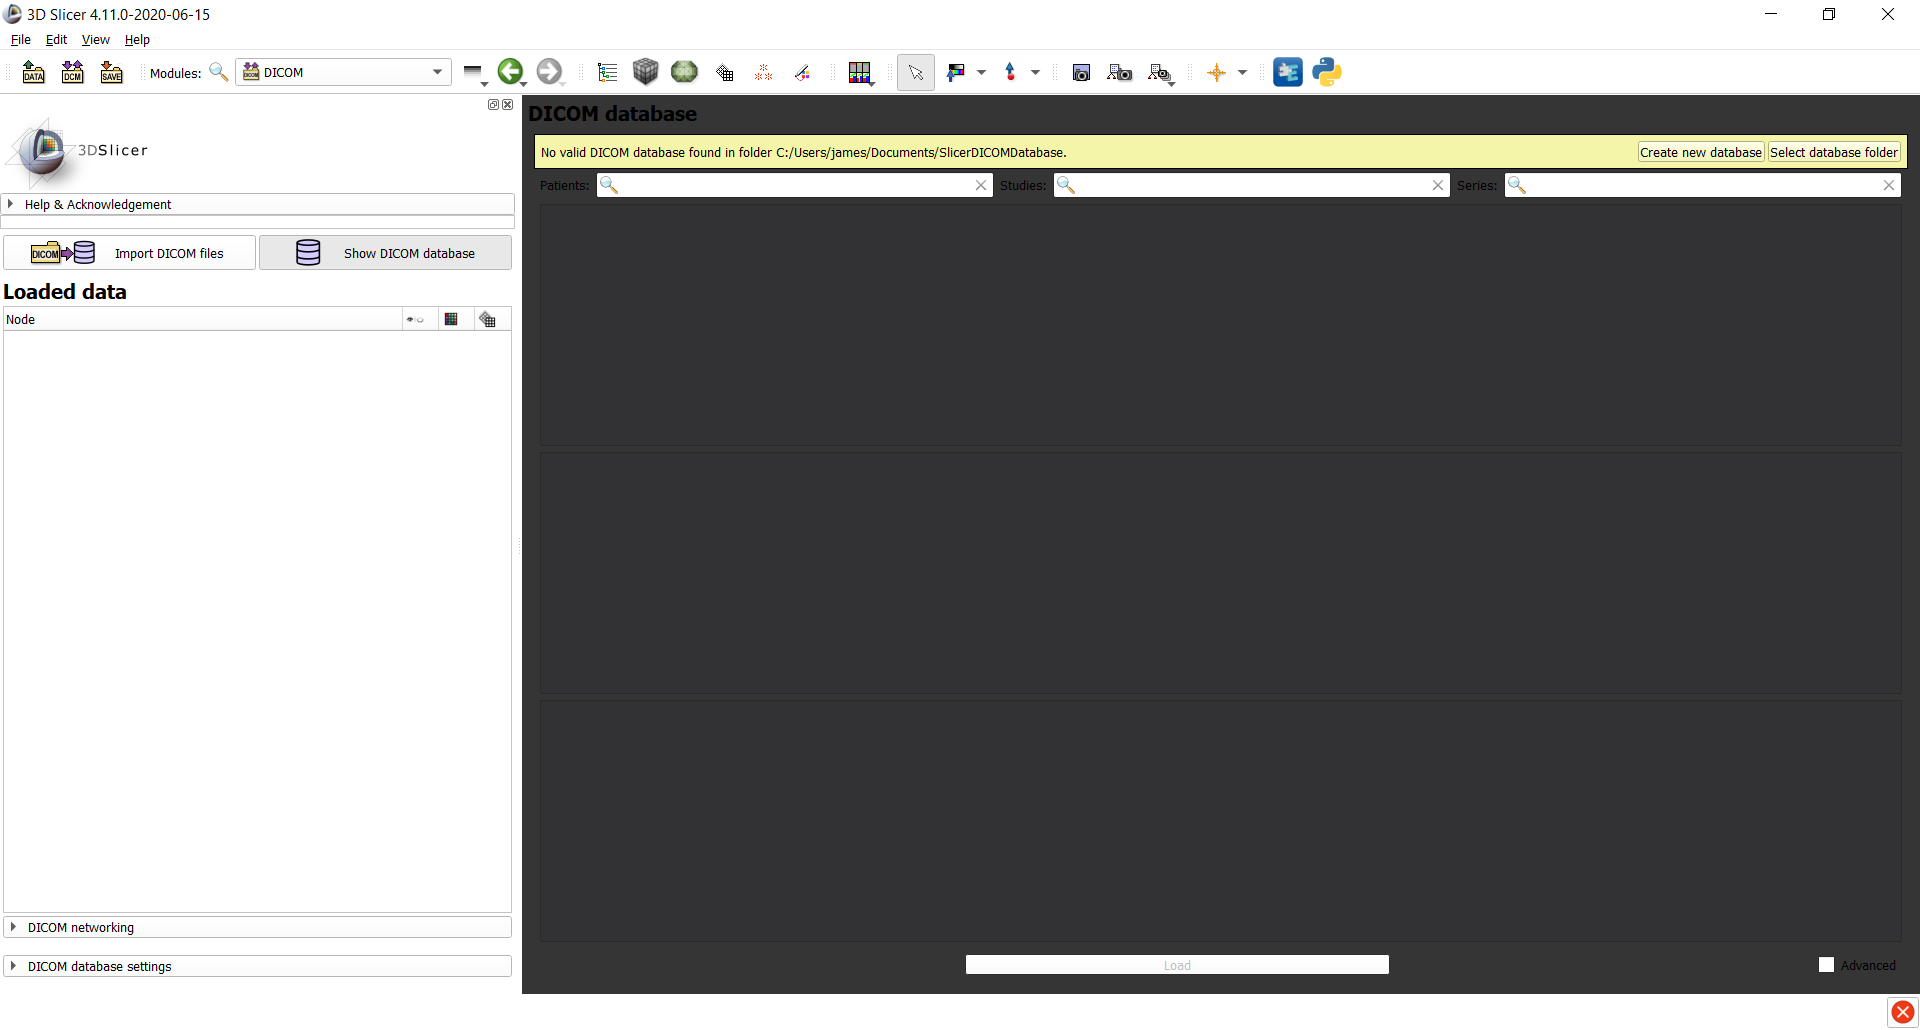Capture a screenshot with the camera icon
The height and width of the screenshot is (1030, 1920).
tap(1081, 72)
